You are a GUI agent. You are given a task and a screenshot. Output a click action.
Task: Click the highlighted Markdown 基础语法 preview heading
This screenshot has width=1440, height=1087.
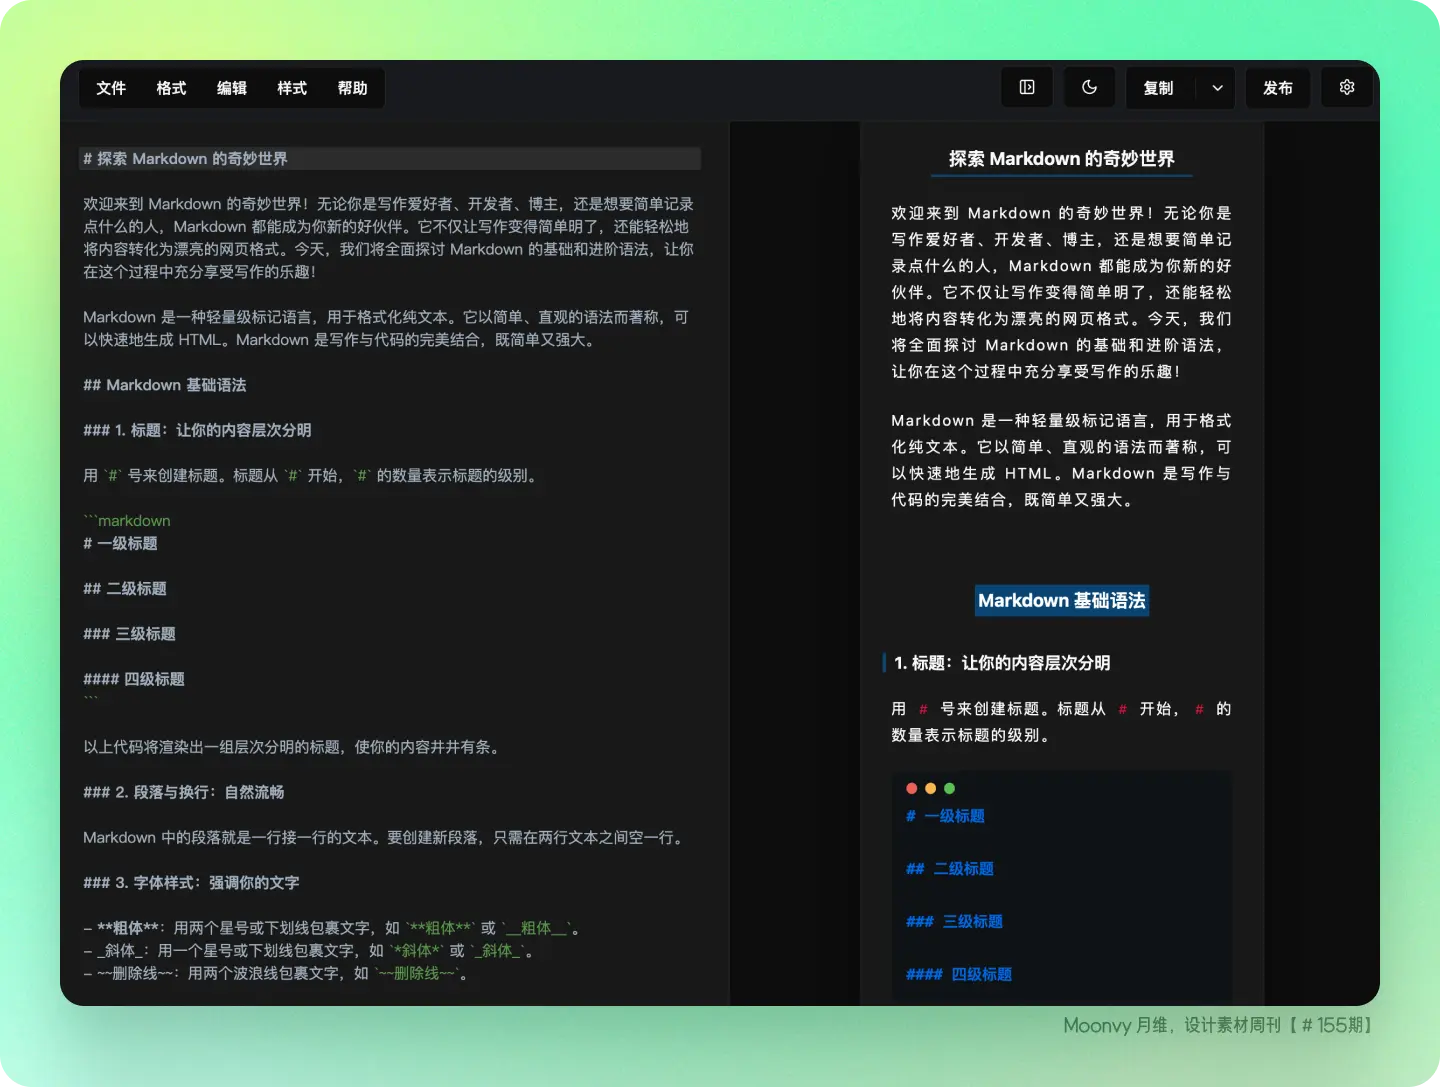(1061, 601)
